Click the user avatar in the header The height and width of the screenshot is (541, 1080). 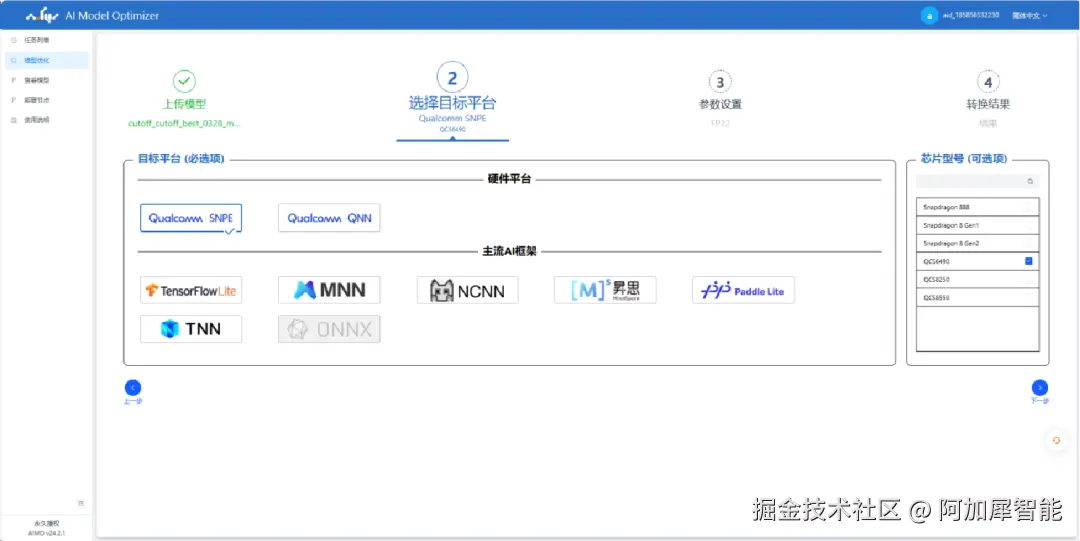(929, 15)
